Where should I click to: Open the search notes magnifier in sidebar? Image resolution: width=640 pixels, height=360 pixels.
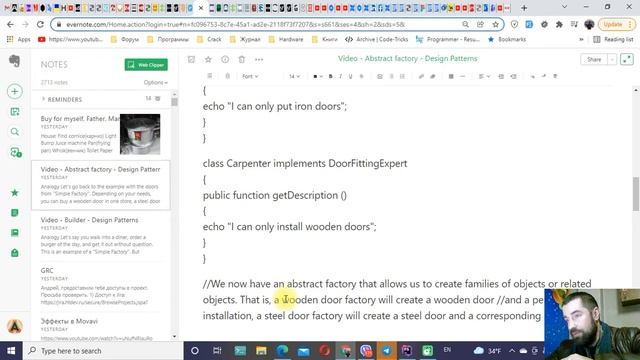[x=15, y=132]
